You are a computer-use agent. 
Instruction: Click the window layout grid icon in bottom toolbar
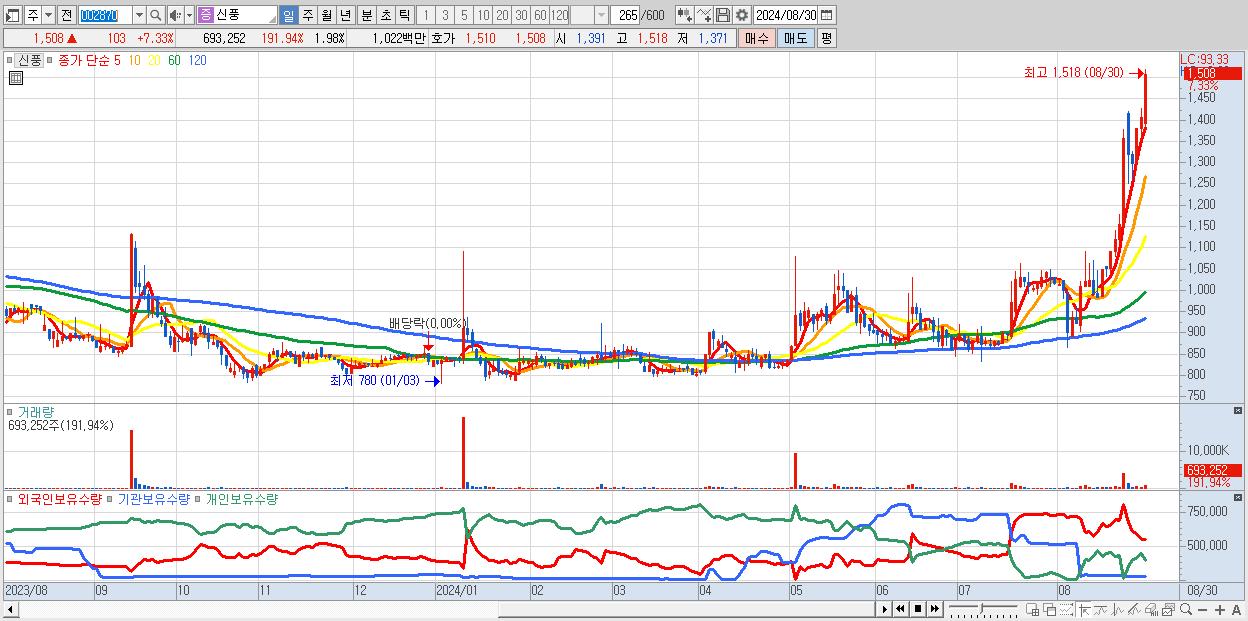(x=1033, y=610)
